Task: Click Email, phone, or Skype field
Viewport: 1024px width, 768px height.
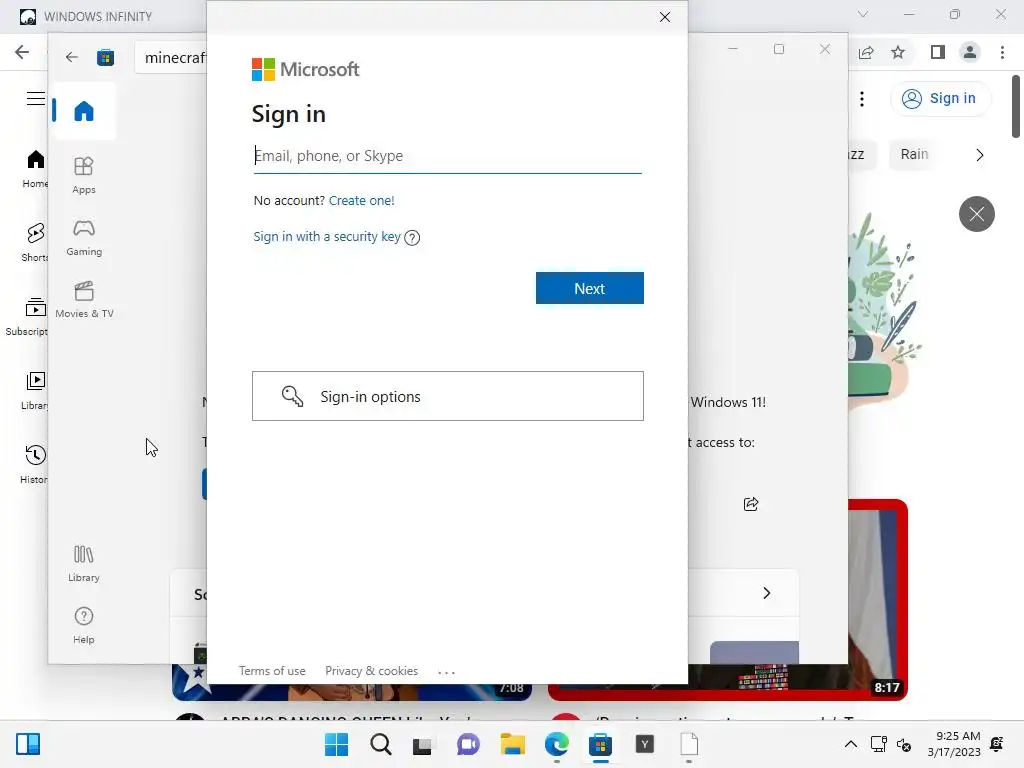Action: [x=447, y=156]
